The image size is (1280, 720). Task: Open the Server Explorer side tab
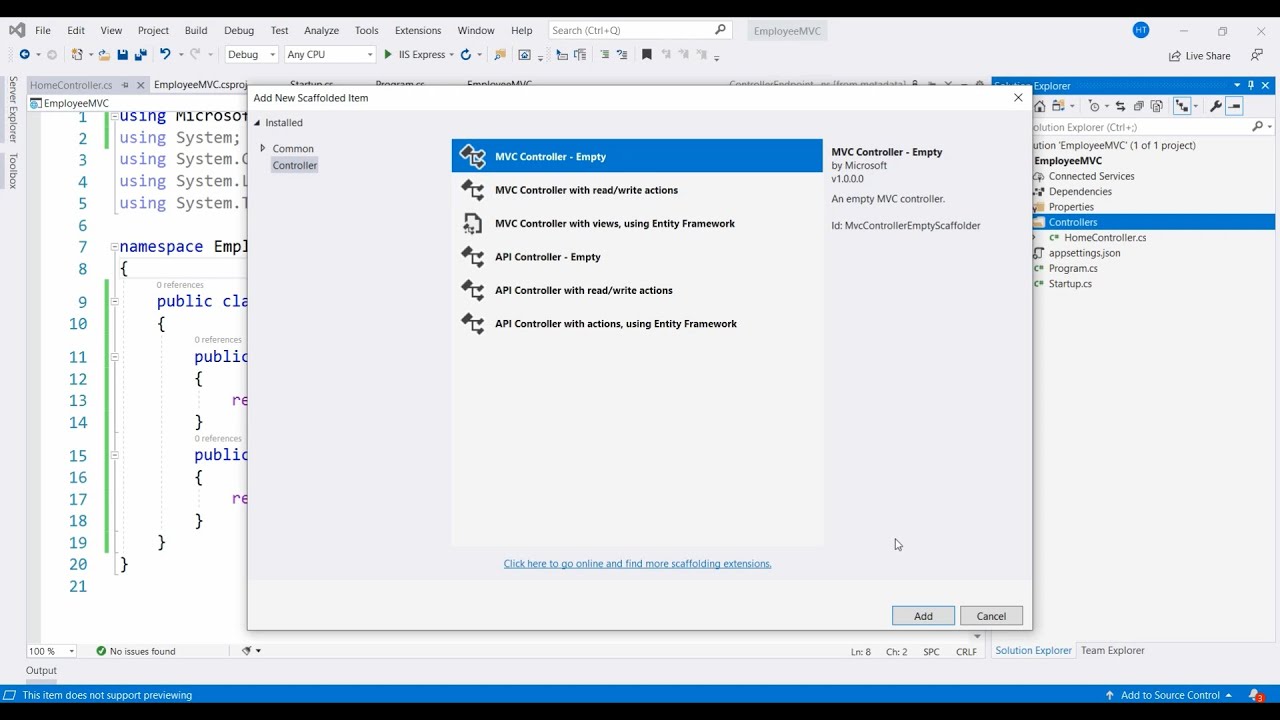[13, 109]
